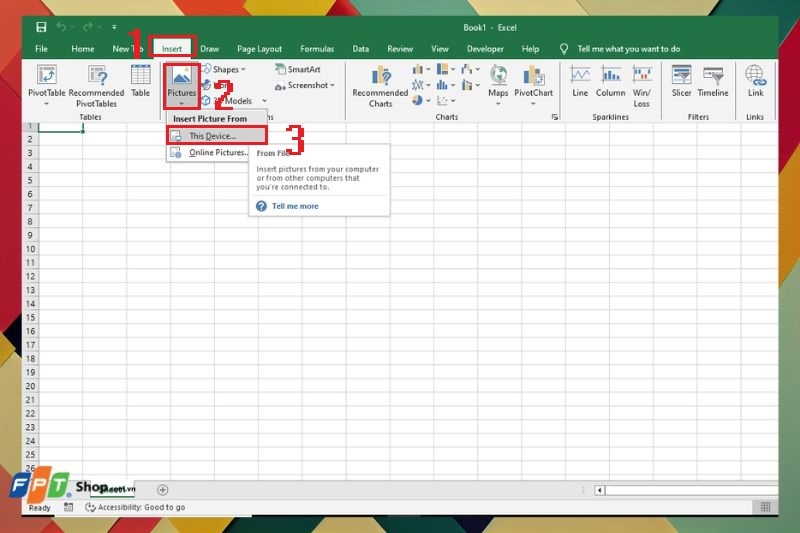This screenshot has height=533, width=800.
Task: Add a Line sparkline
Action: pos(580,81)
